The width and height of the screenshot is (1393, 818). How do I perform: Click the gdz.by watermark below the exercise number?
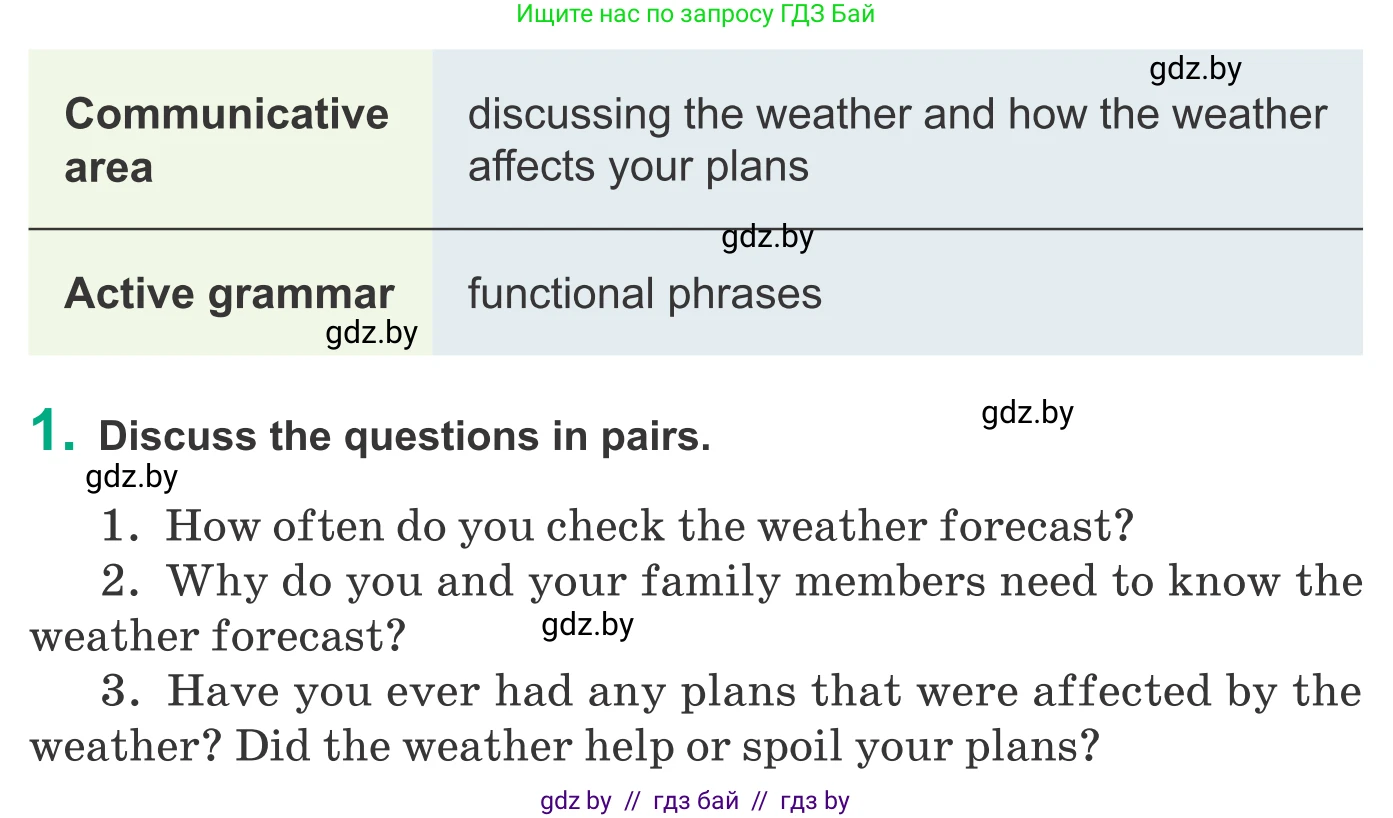[x=131, y=477]
